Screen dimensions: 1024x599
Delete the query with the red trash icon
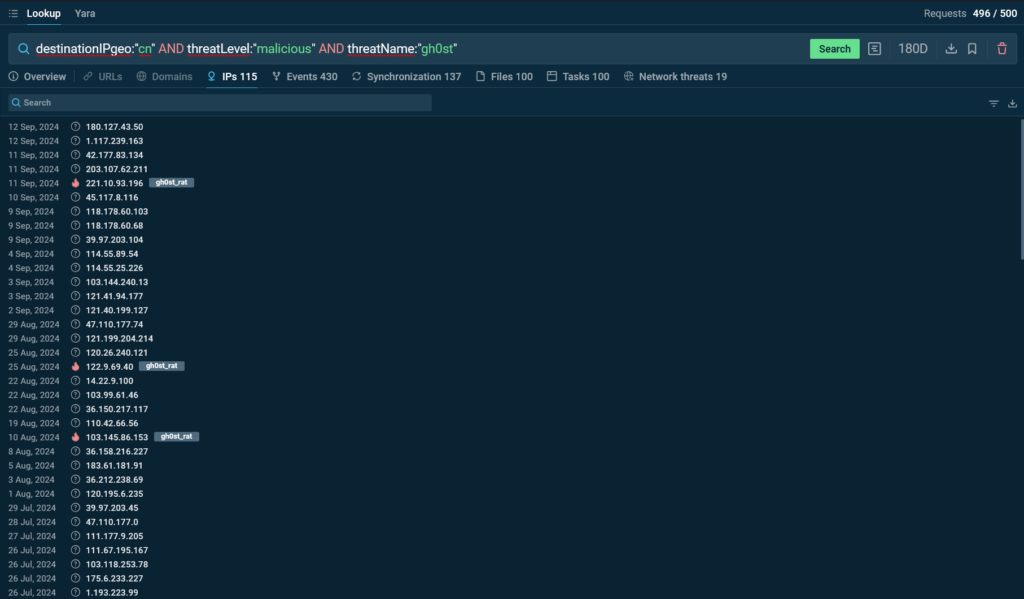pos(1002,49)
